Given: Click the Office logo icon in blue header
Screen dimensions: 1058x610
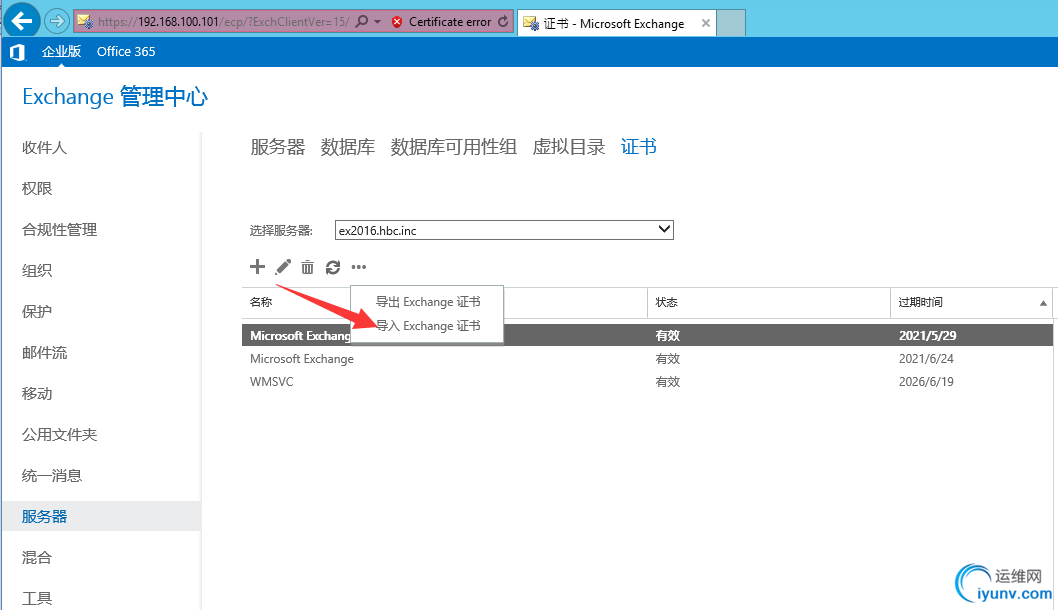Looking at the screenshot, I should coord(18,52).
